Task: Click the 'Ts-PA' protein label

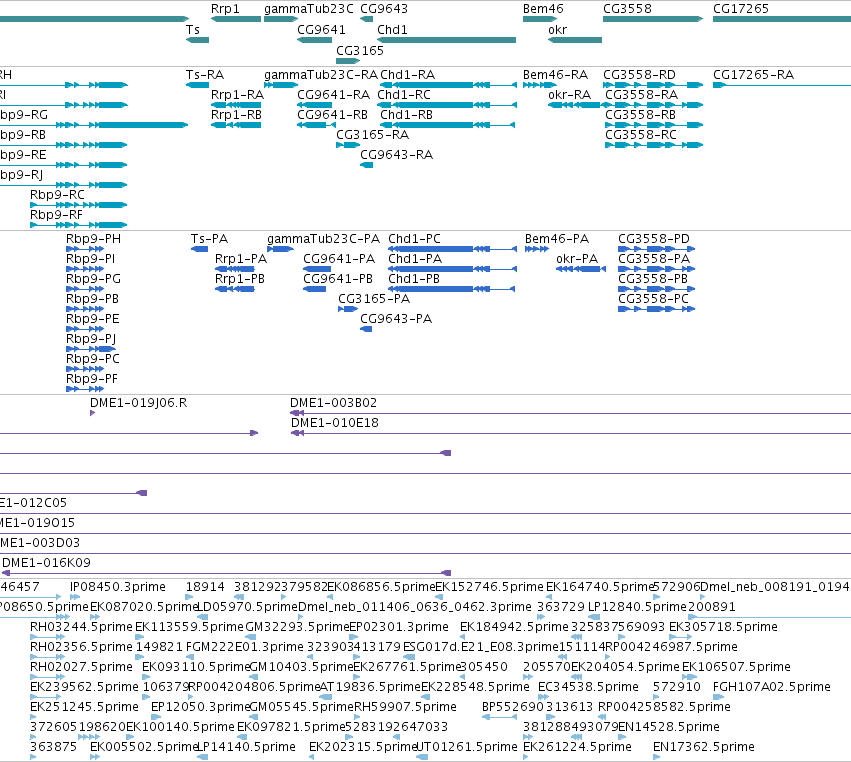Action: pyautogui.click(x=209, y=239)
